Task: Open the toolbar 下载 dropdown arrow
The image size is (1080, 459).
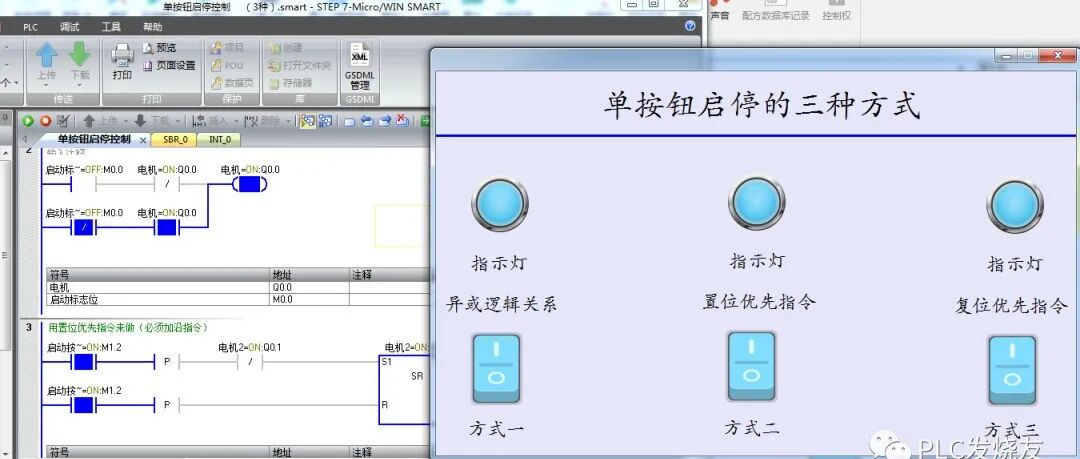Action: click(x=178, y=121)
